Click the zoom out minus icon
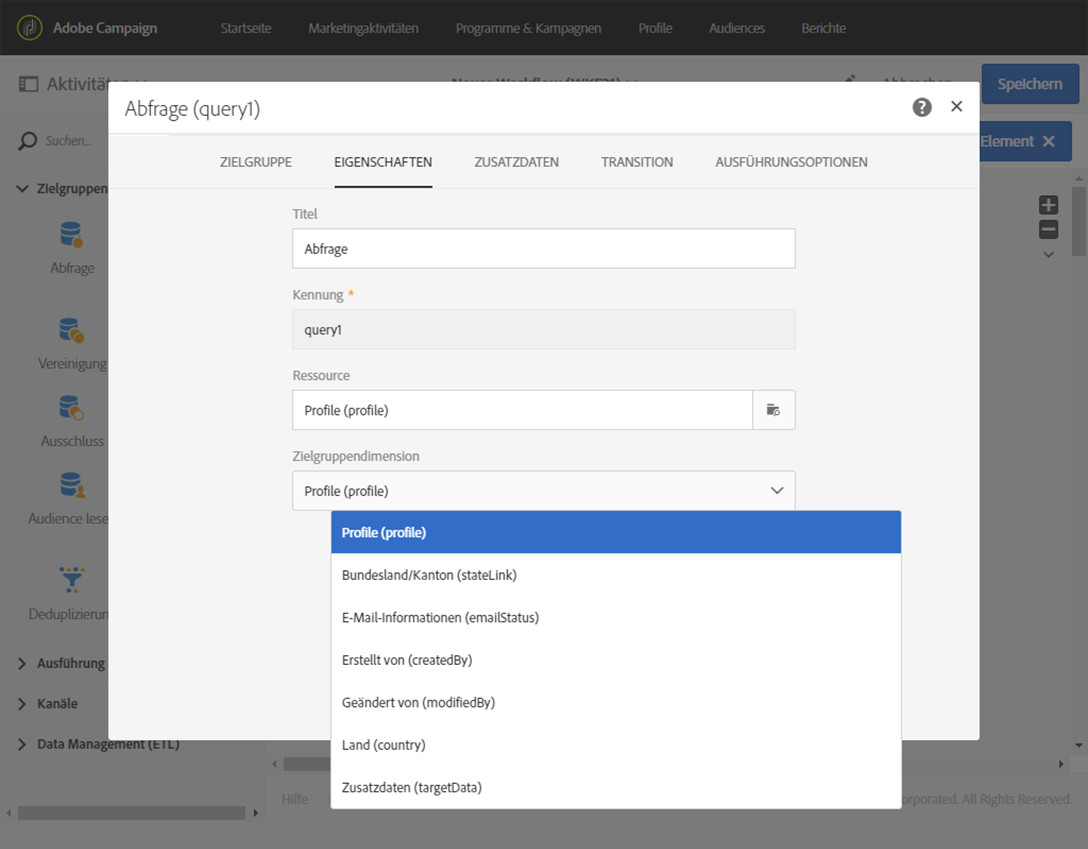 (x=1048, y=229)
